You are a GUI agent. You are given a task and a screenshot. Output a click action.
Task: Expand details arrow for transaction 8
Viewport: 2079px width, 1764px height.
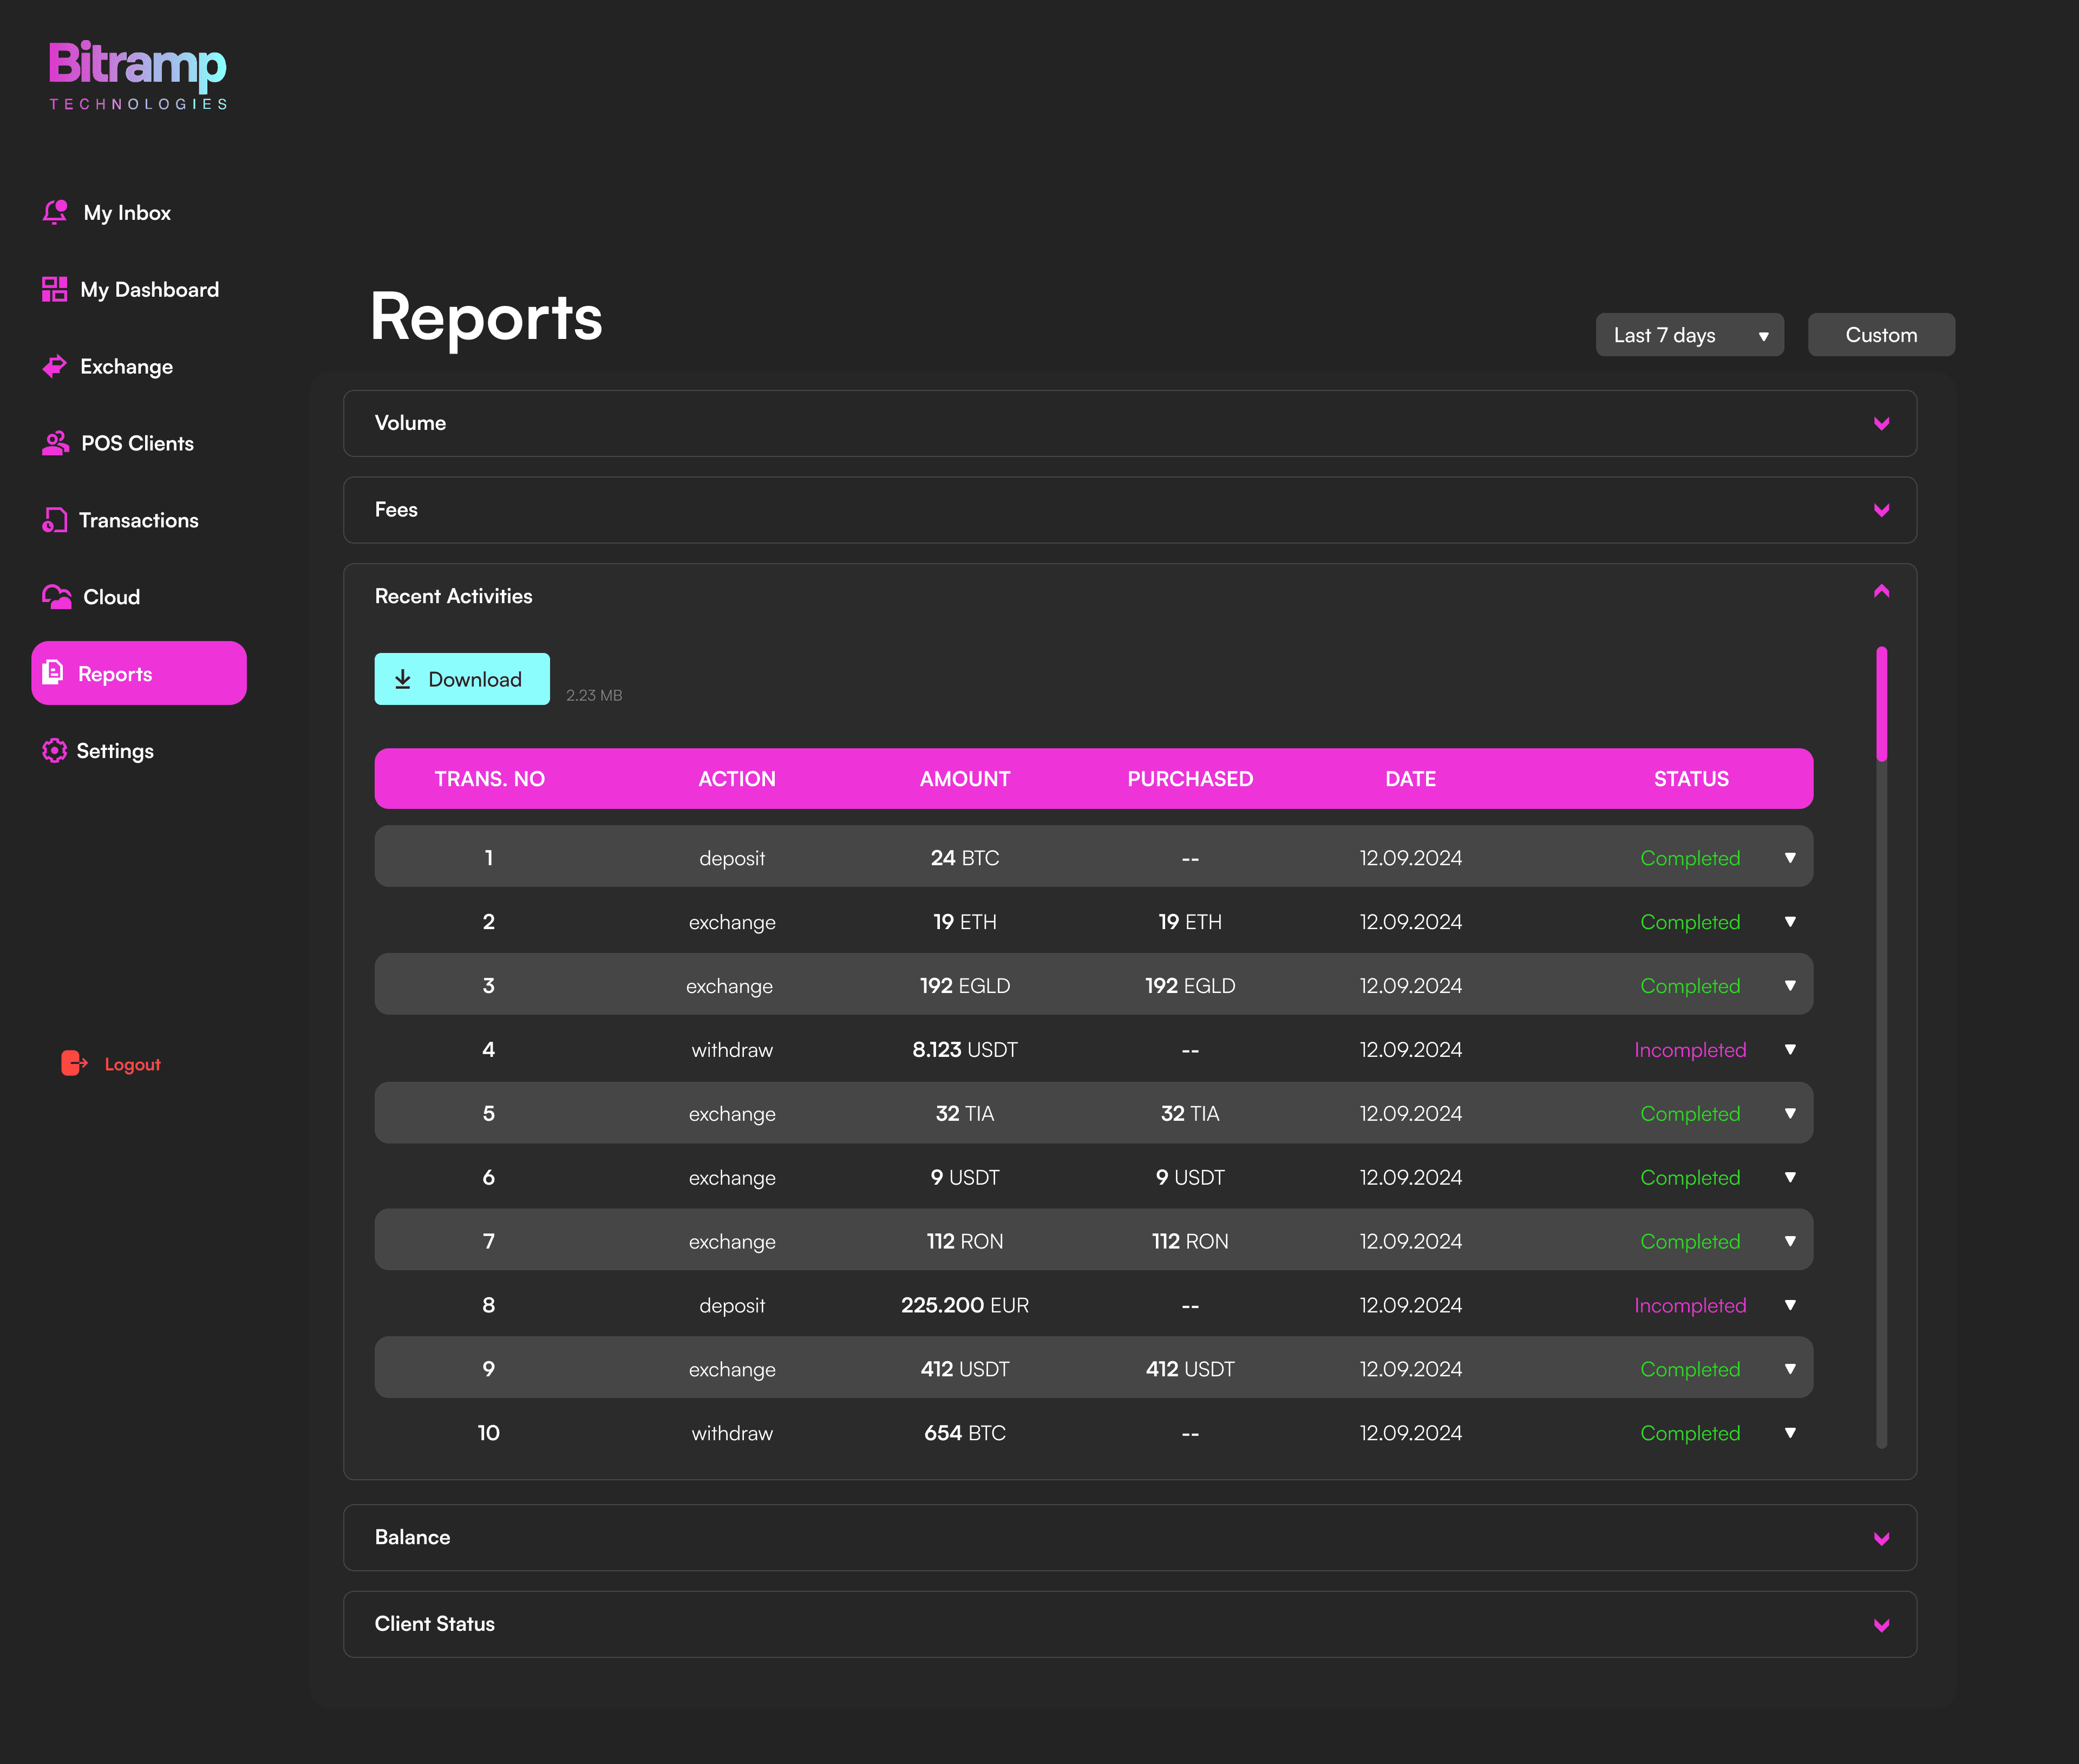(1790, 1305)
